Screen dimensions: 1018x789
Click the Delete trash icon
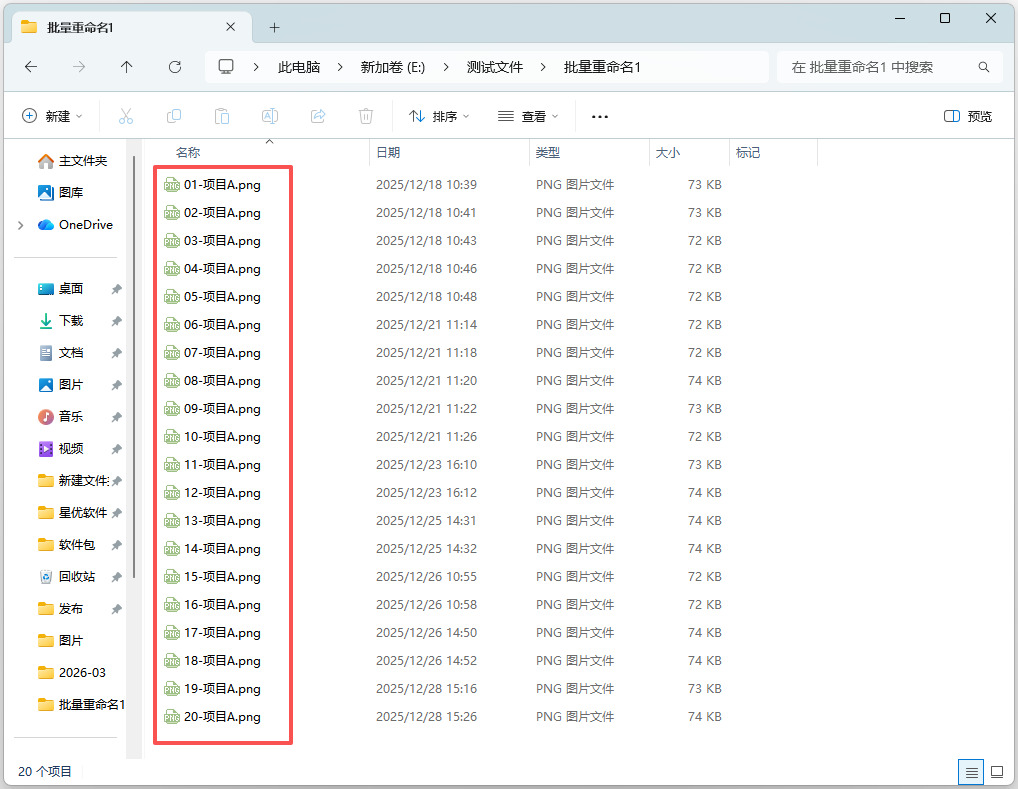[x=366, y=116]
